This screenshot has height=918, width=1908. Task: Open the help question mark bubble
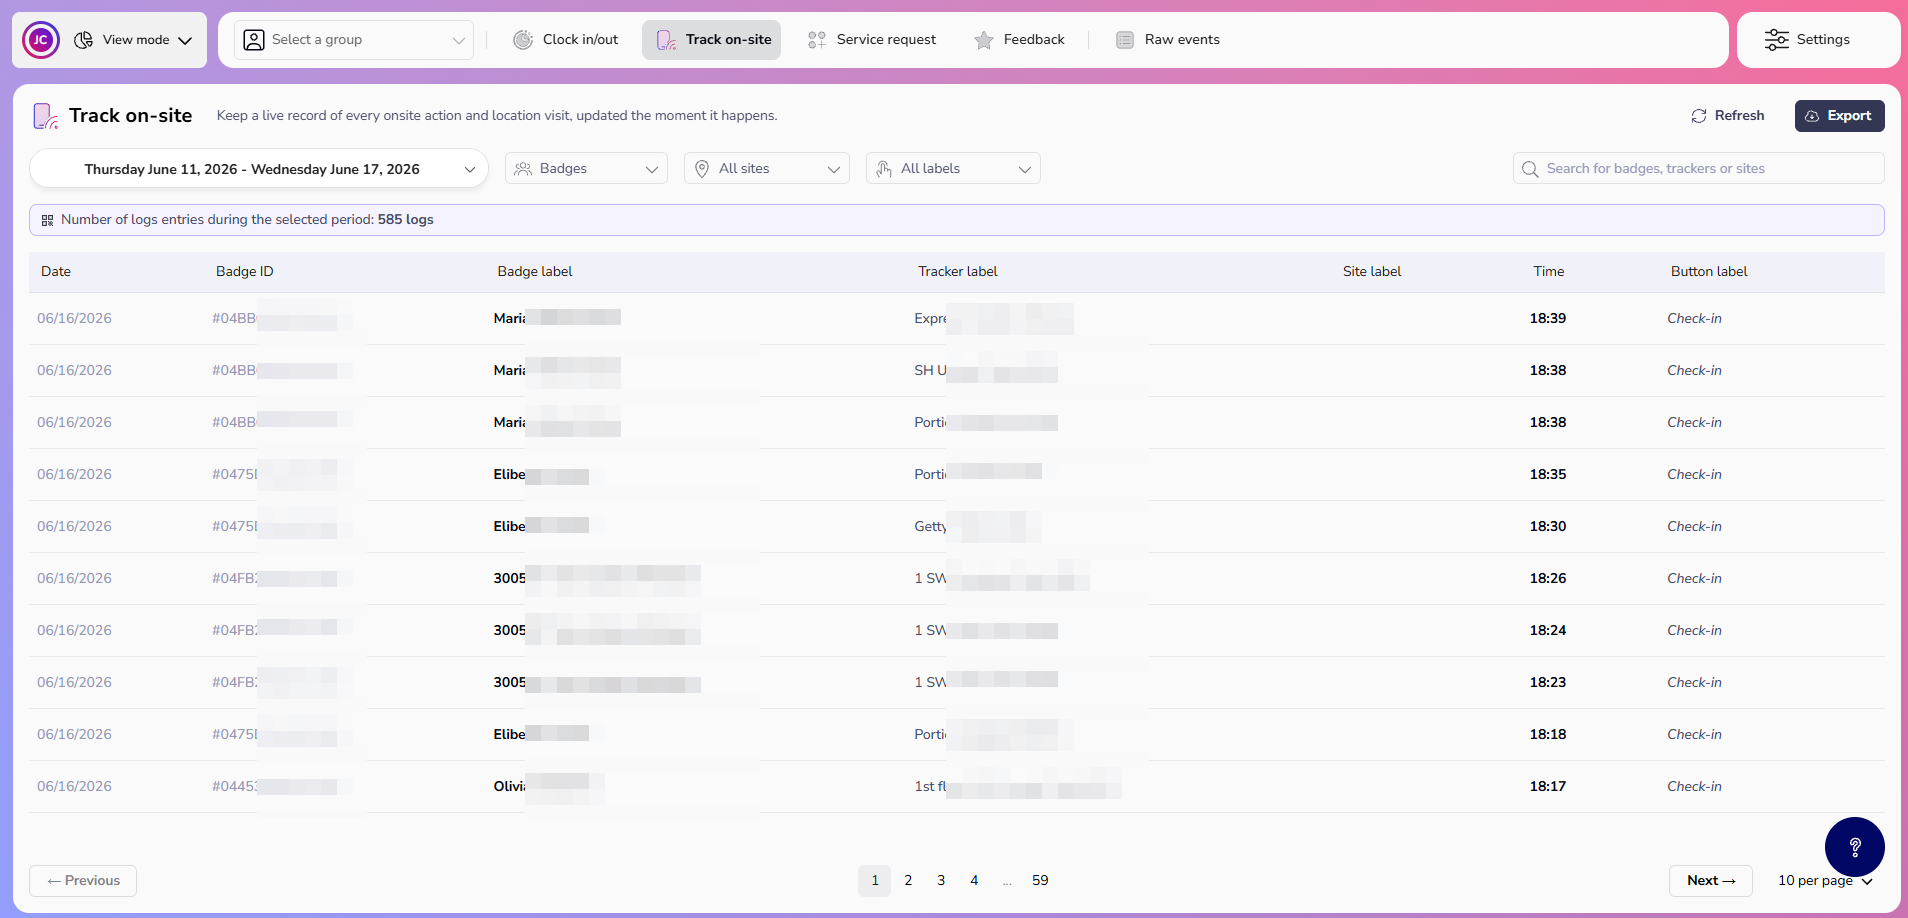click(x=1855, y=847)
